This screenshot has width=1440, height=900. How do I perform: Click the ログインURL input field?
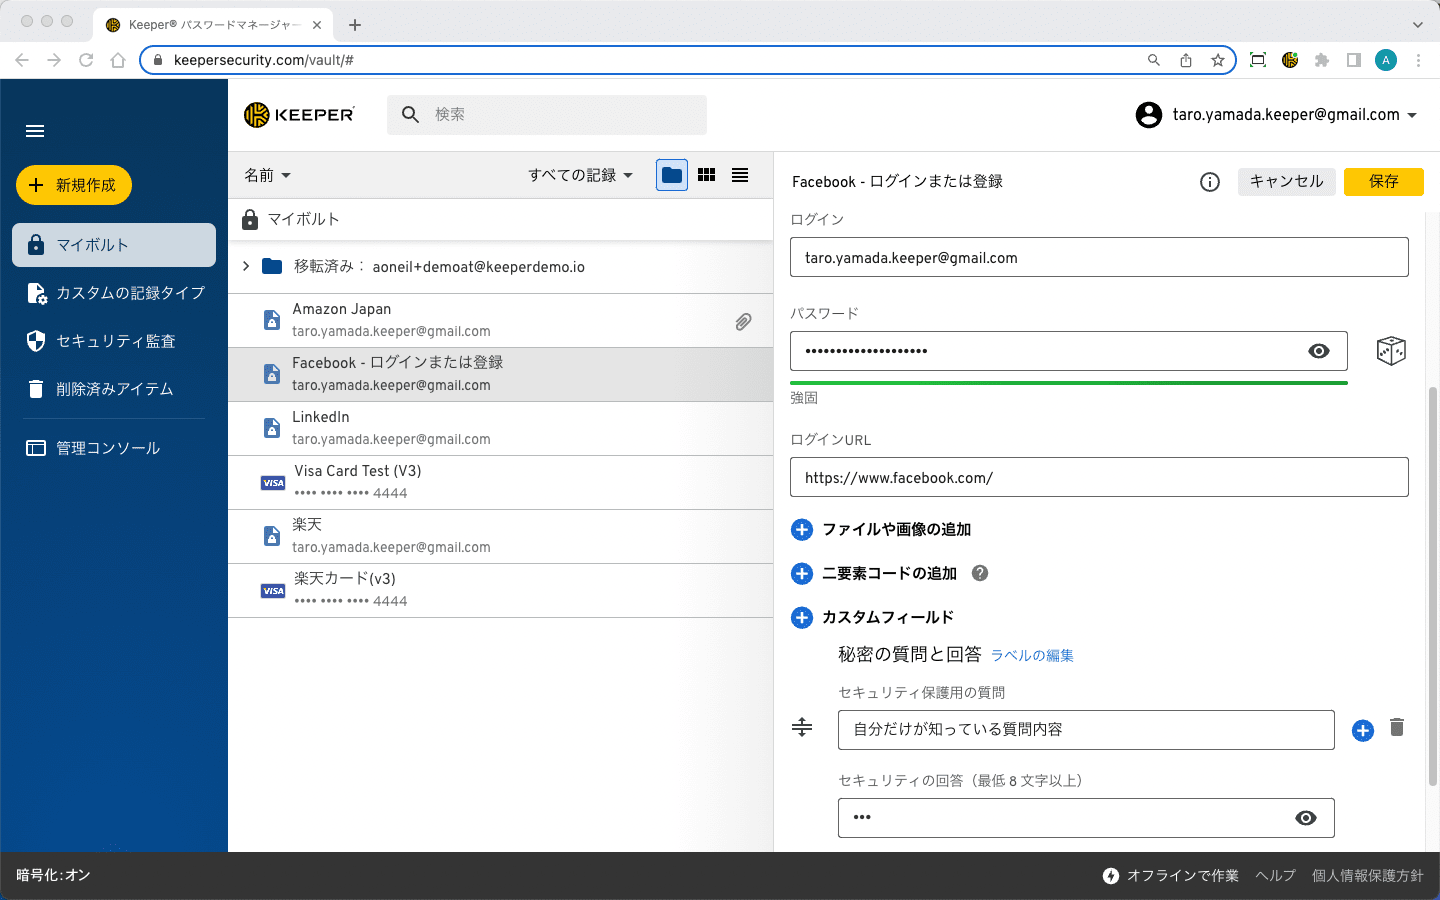[x=1098, y=478]
